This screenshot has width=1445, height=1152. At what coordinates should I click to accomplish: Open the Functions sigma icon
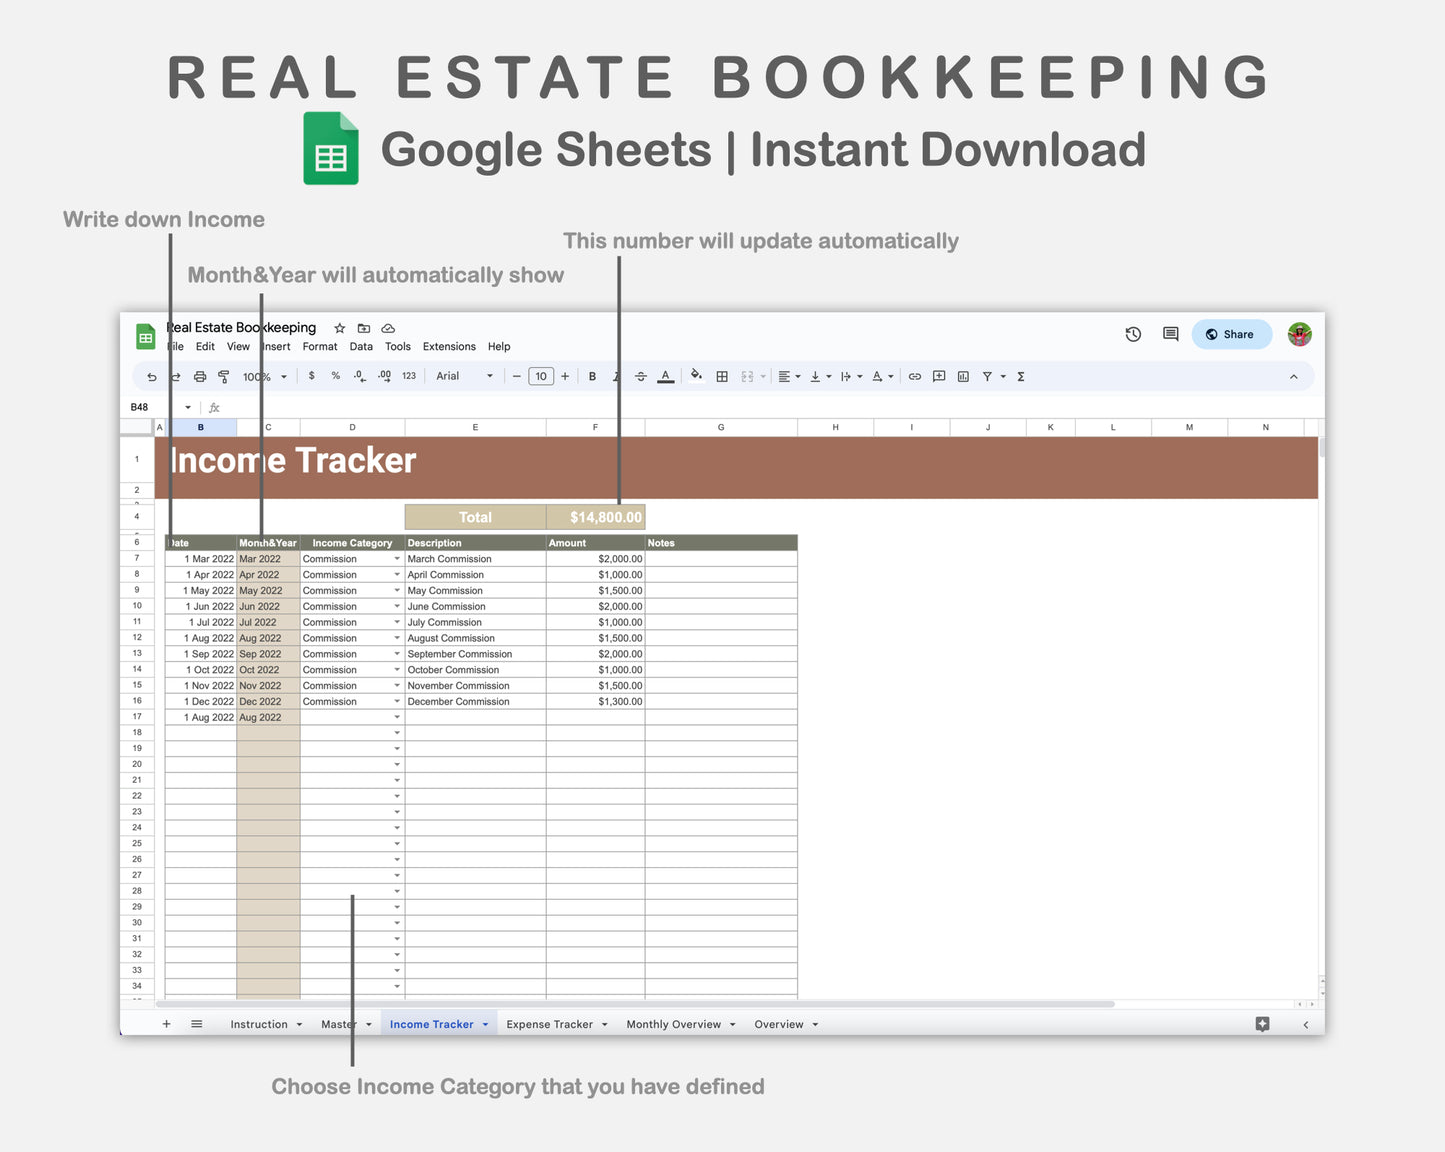[x=1020, y=376]
